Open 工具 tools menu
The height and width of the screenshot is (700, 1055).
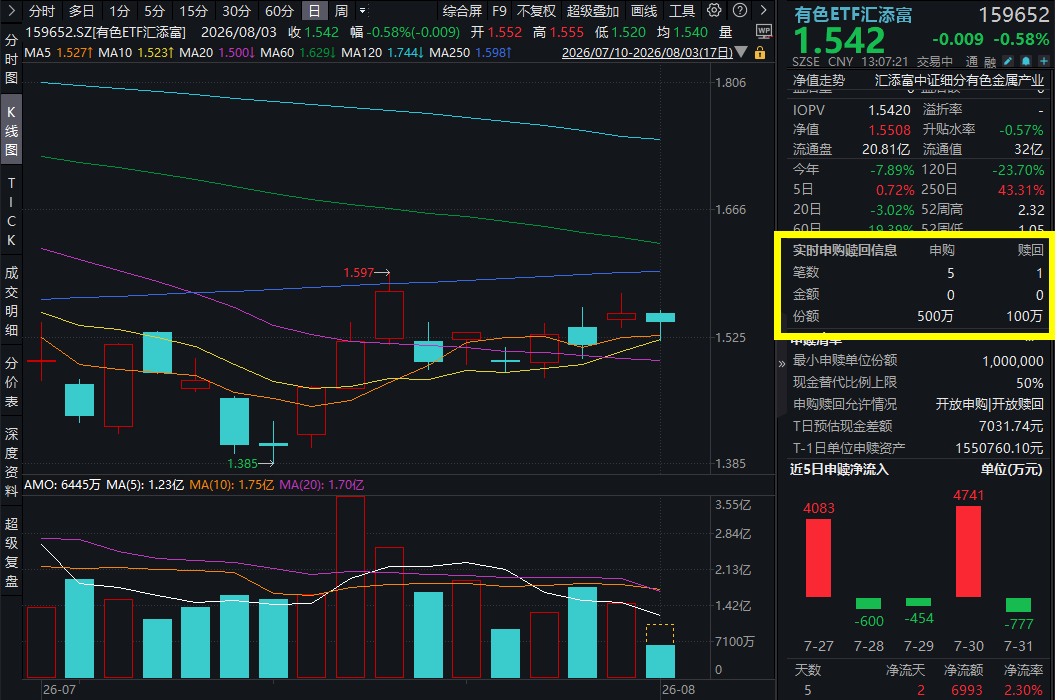[682, 11]
